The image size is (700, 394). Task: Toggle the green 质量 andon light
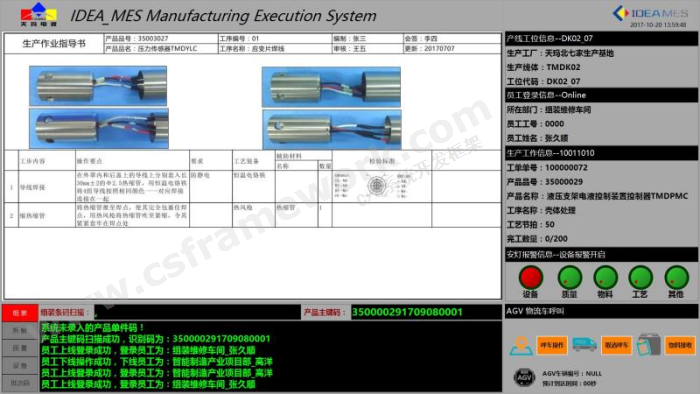coord(570,278)
